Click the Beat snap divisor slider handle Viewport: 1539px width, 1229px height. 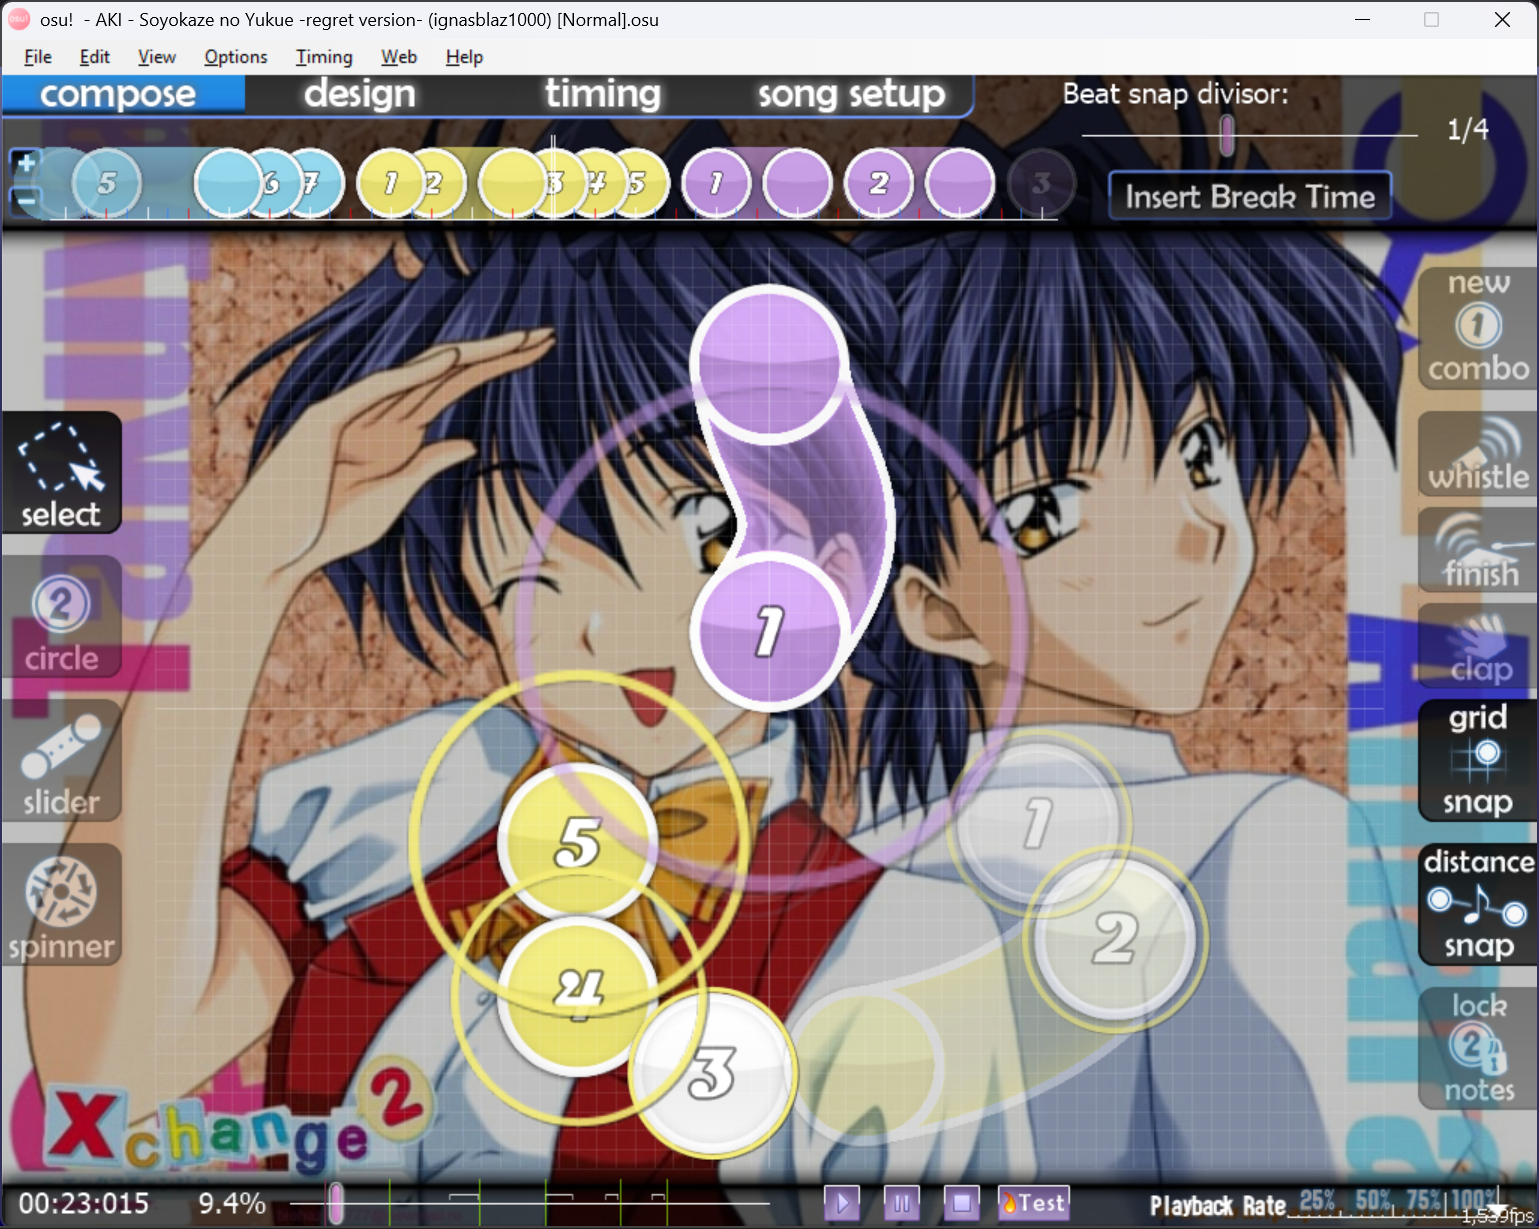1226,135
